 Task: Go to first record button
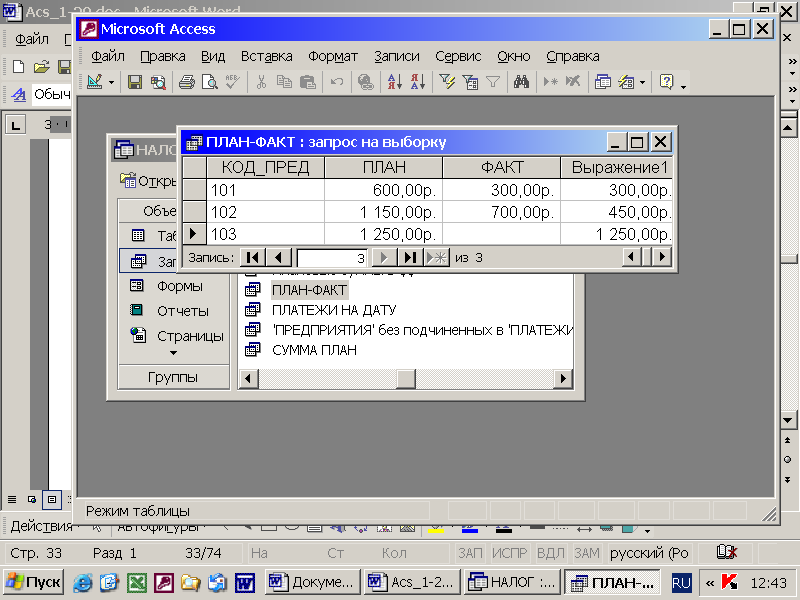(x=253, y=258)
